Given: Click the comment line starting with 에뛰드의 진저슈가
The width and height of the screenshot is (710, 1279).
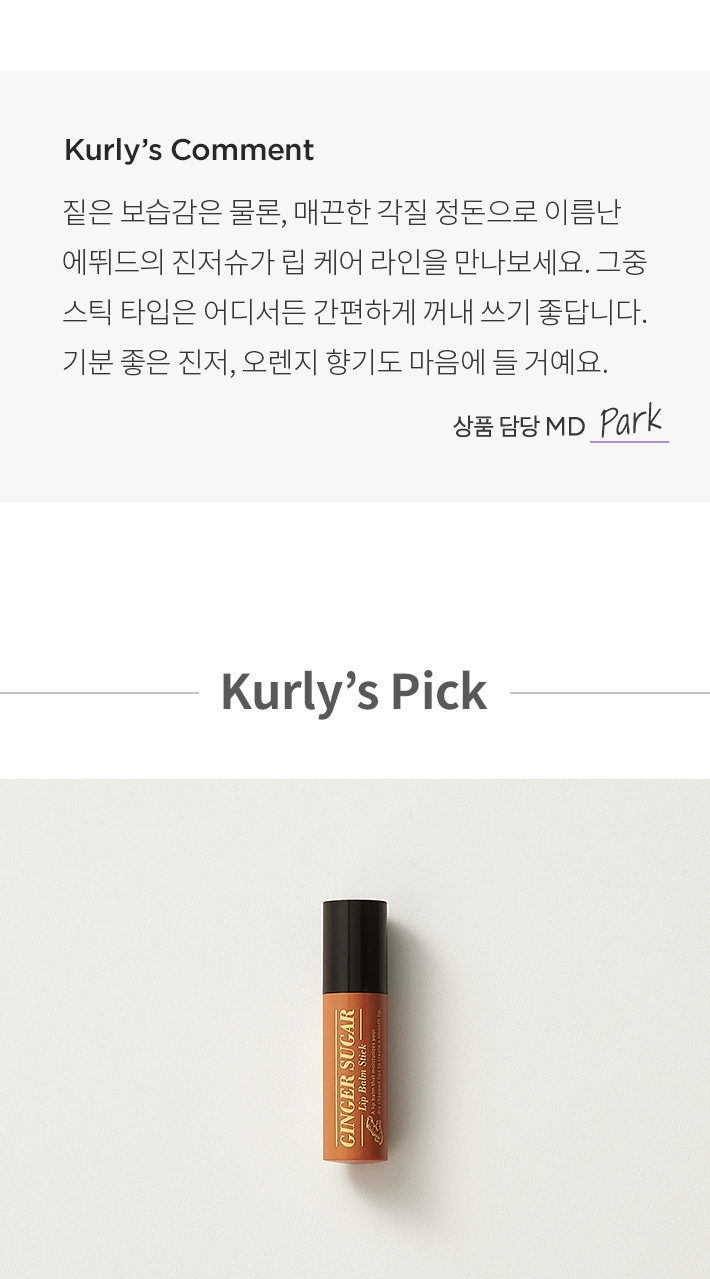Looking at the screenshot, I should (354, 262).
